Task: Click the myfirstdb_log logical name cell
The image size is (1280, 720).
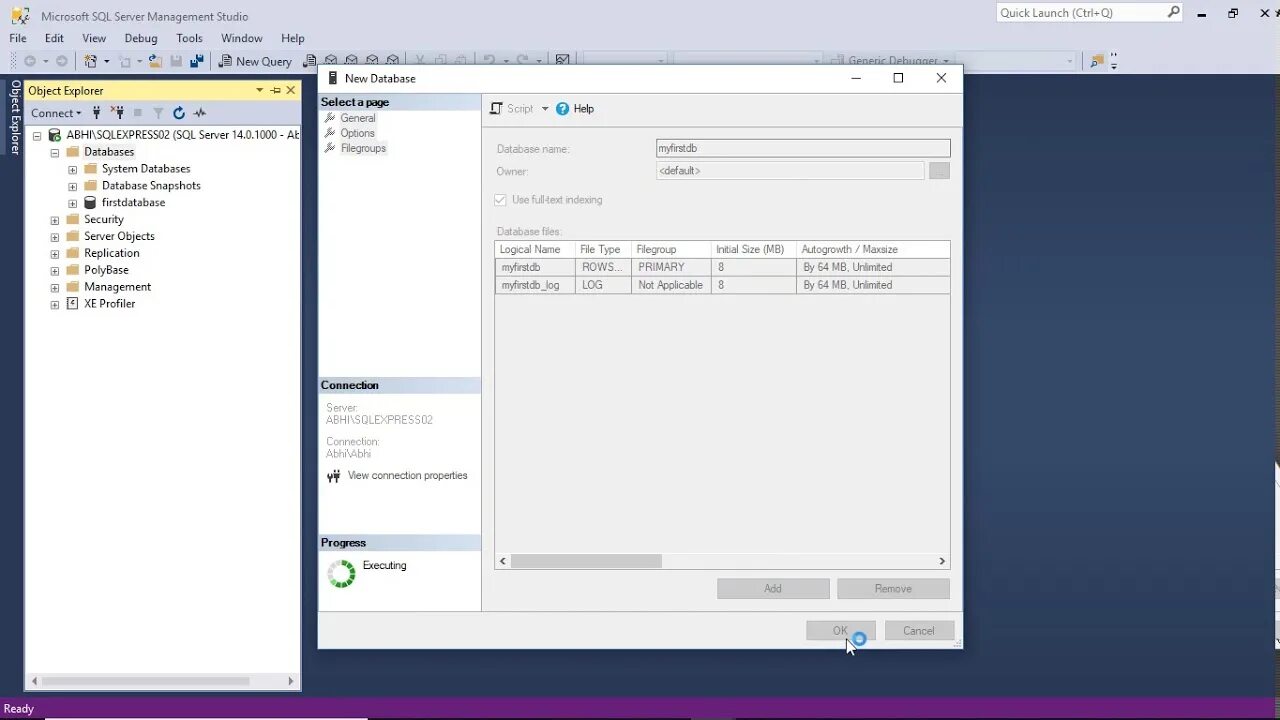Action: (535, 285)
